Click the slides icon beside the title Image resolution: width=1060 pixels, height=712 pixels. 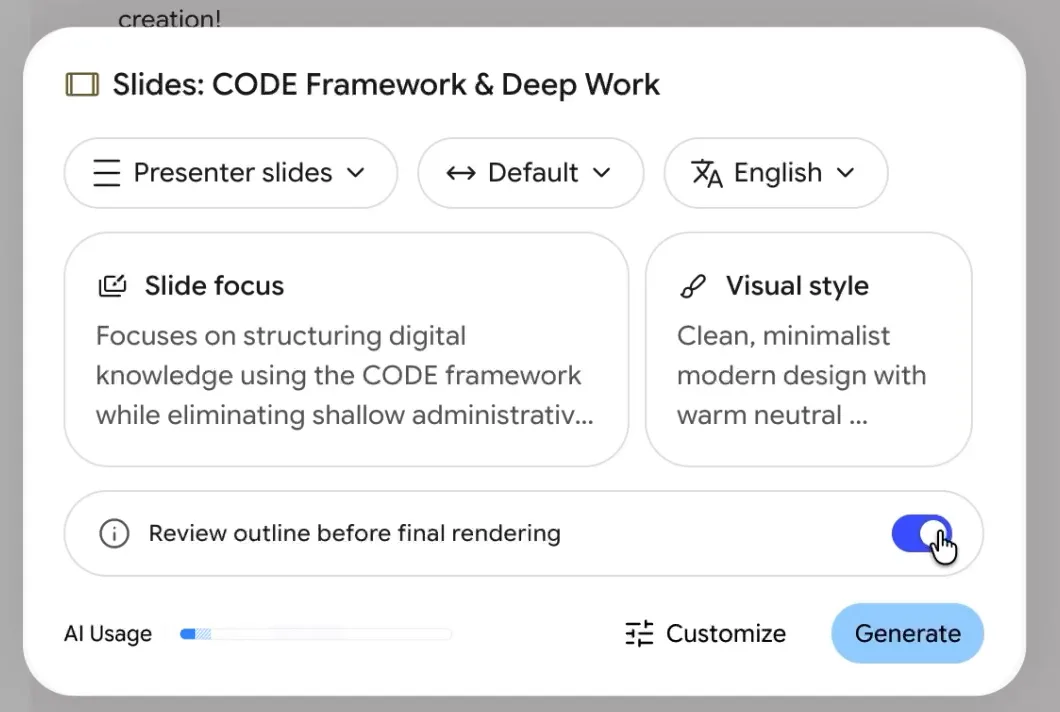(x=82, y=85)
